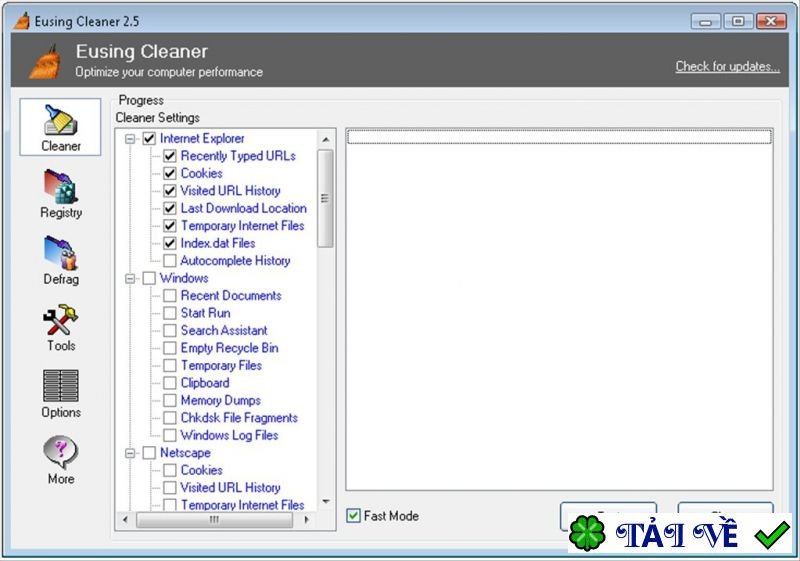Enable Windows Log Files checkbox
Image resolution: width=800 pixels, height=561 pixels.
point(170,436)
